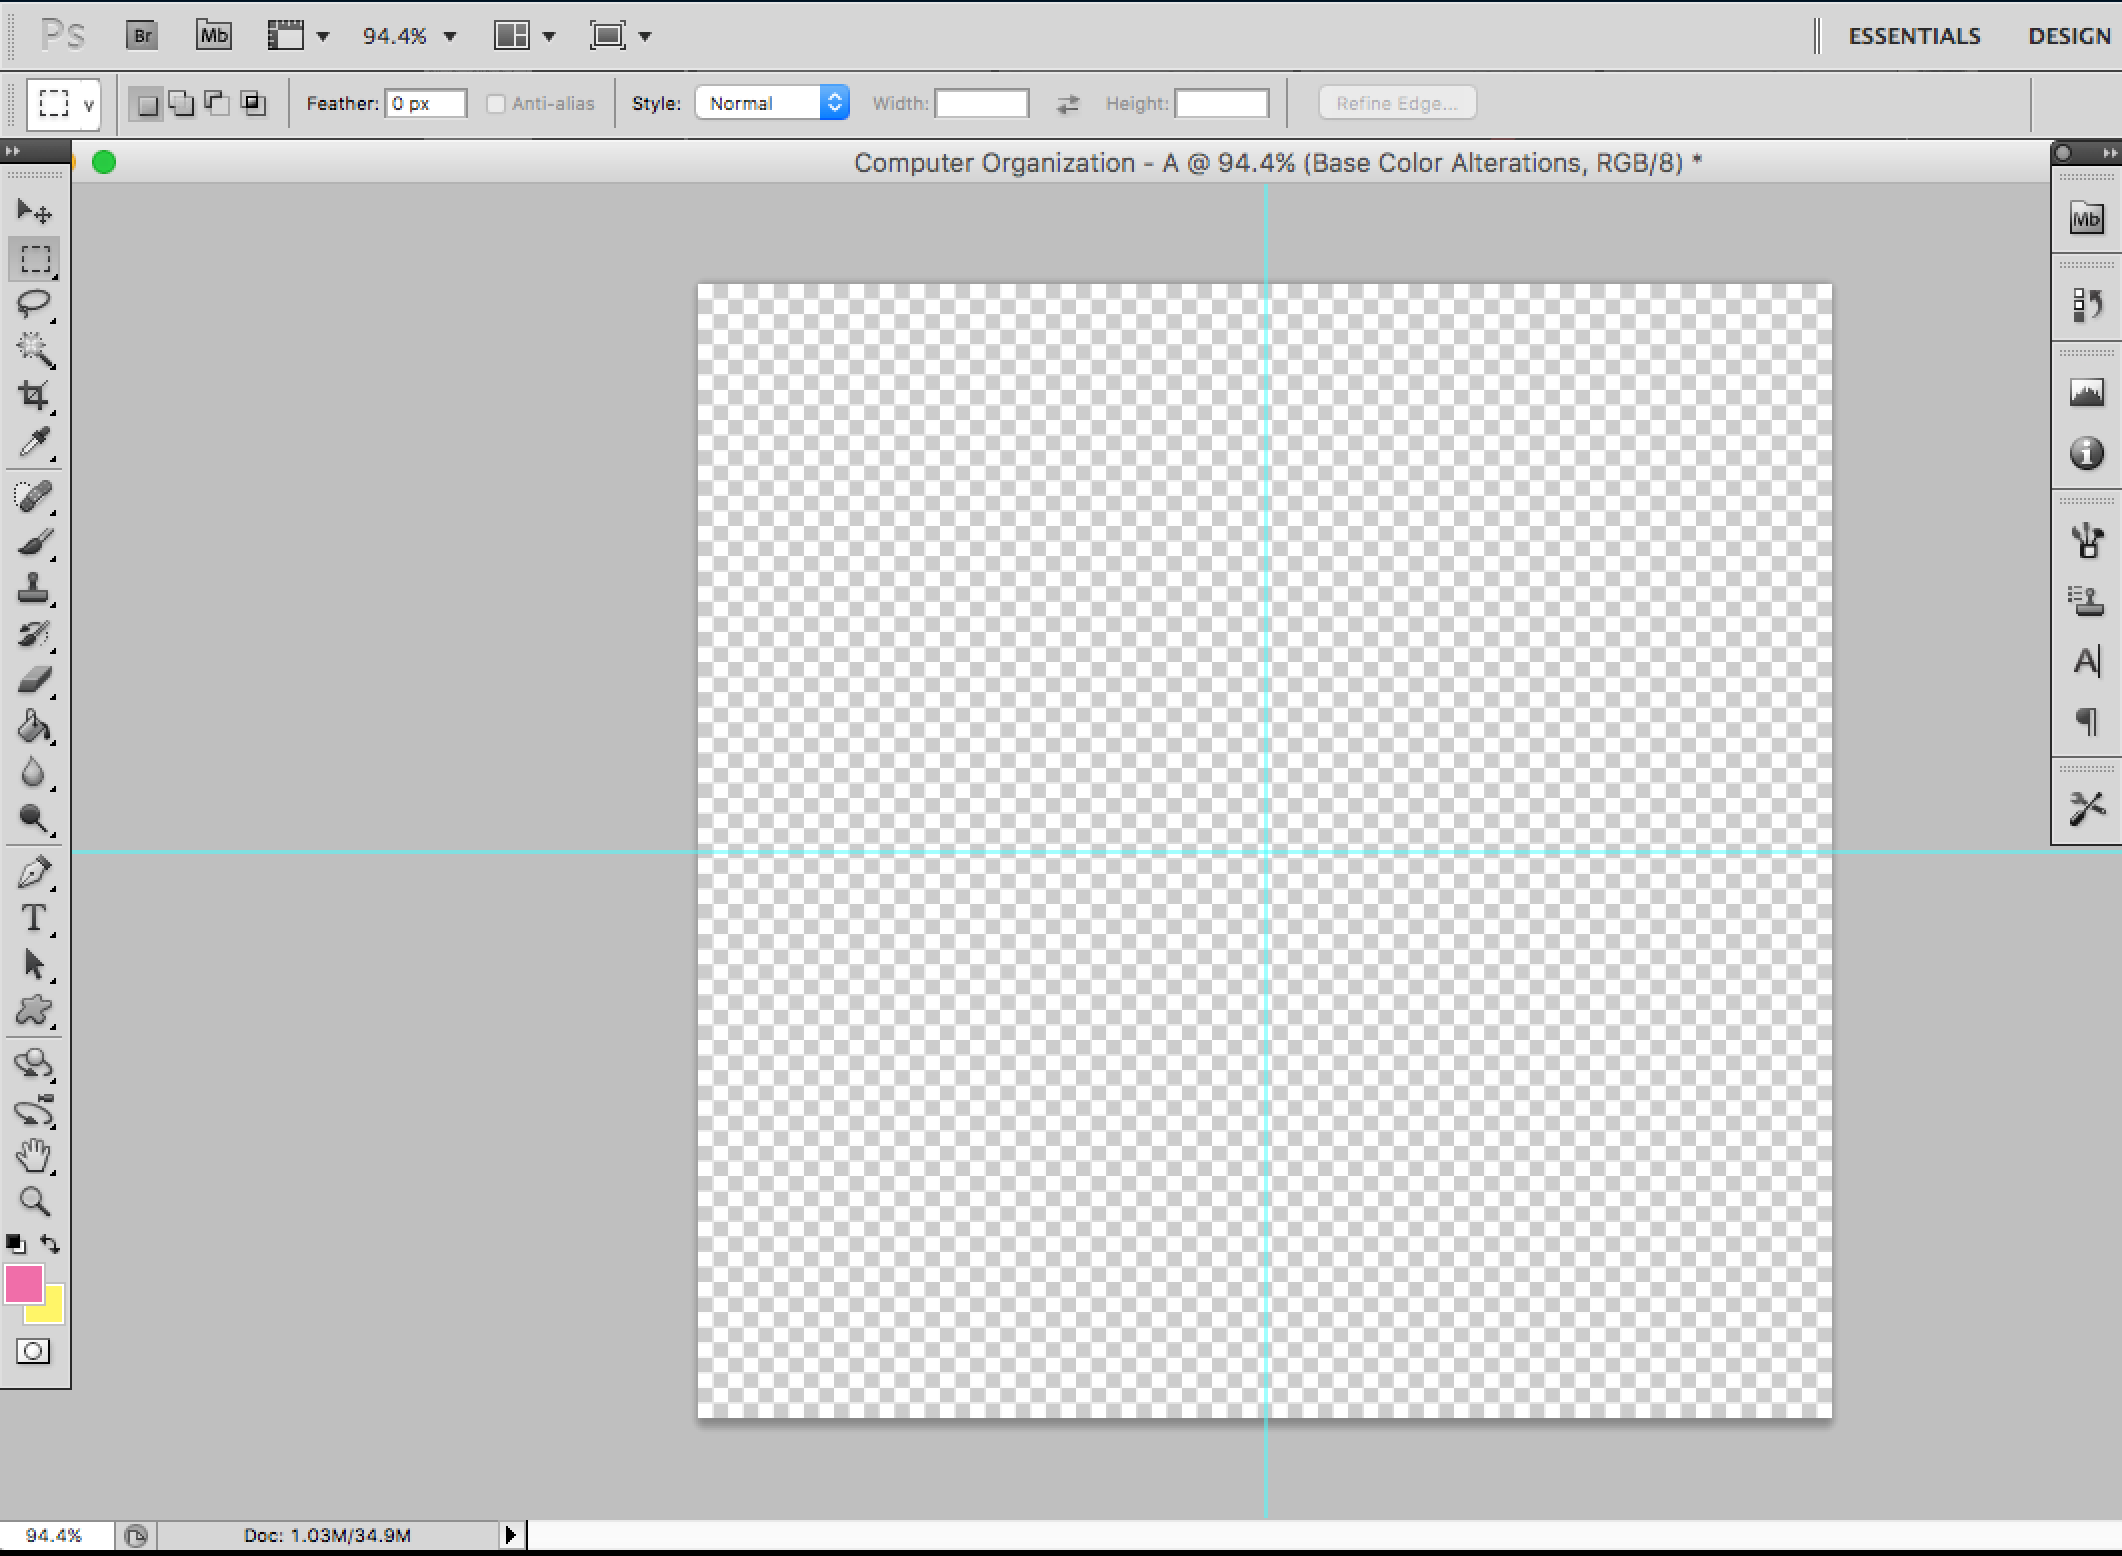The width and height of the screenshot is (2122, 1556).
Task: Select the Lasso tool
Action: click(34, 304)
